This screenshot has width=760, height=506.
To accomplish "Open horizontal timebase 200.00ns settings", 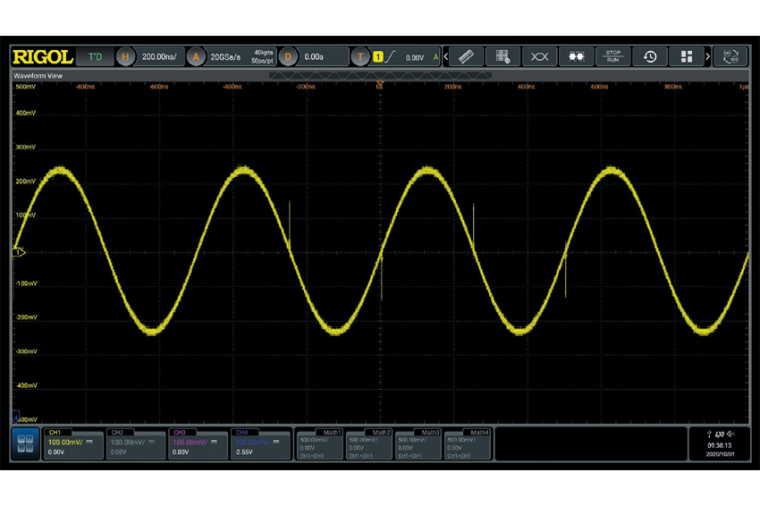I will pyautogui.click(x=158, y=57).
